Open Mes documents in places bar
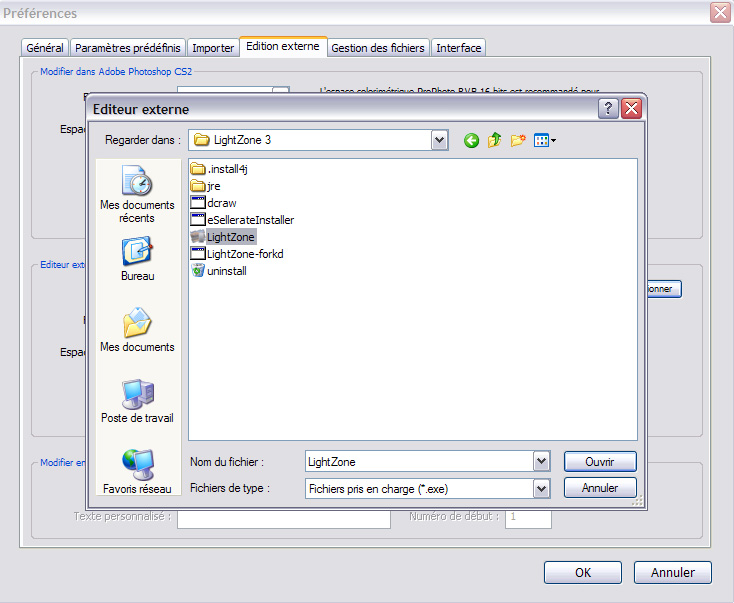Image resolution: width=734 pixels, height=603 pixels. tap(137, 330)
